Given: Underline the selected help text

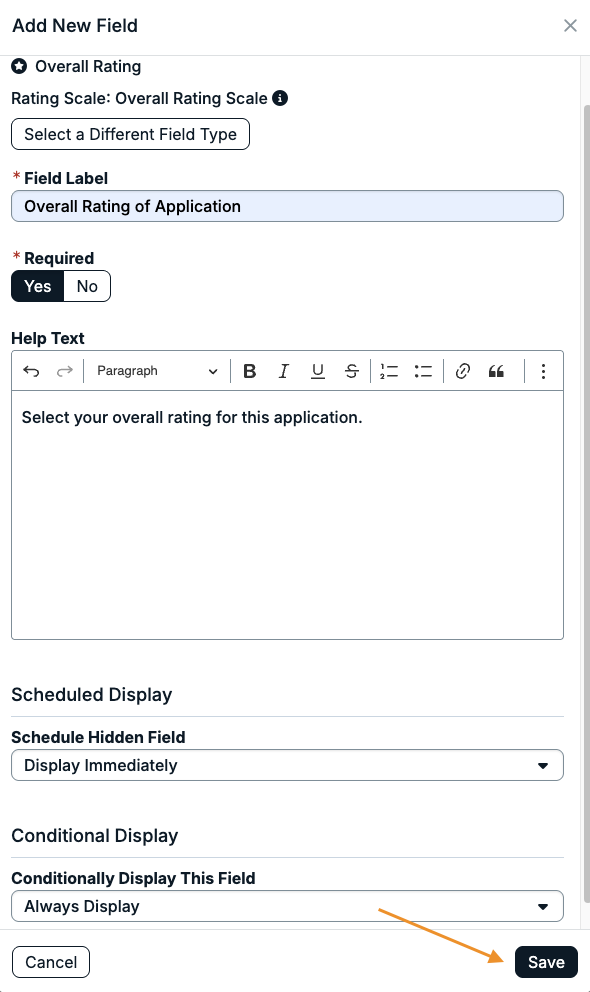Looking at the screenshot, I should click(318, 371).
